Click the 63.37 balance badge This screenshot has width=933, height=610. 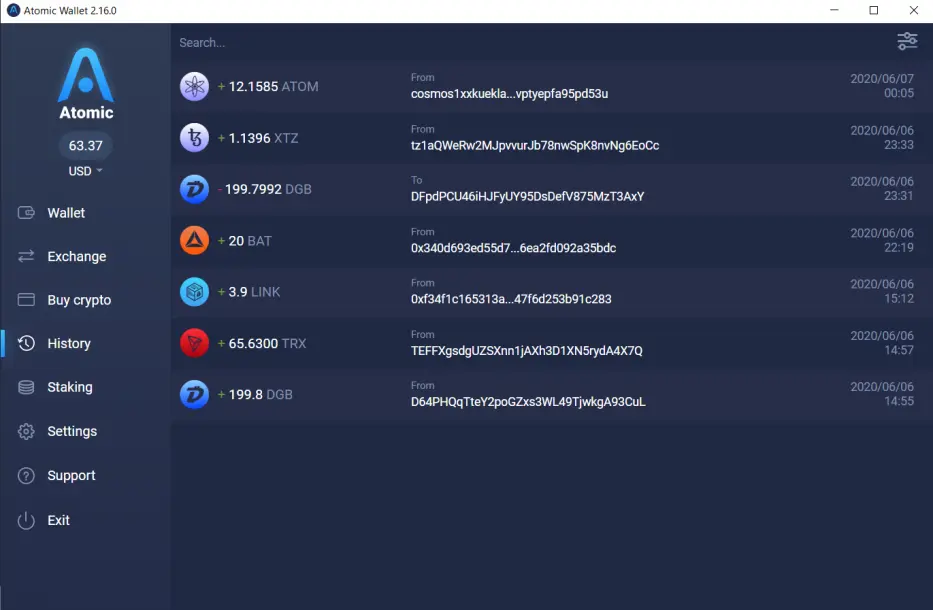click(x=86, y=145)
